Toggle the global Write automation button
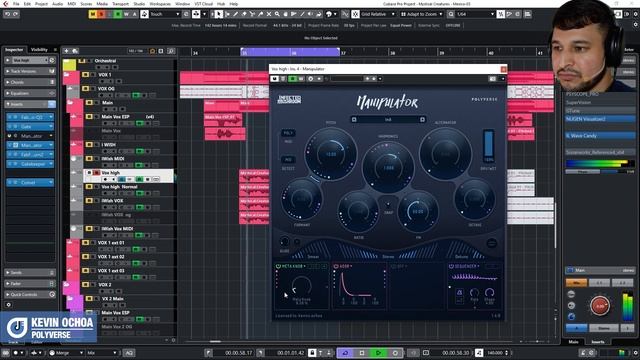 (x=126, y=14)
